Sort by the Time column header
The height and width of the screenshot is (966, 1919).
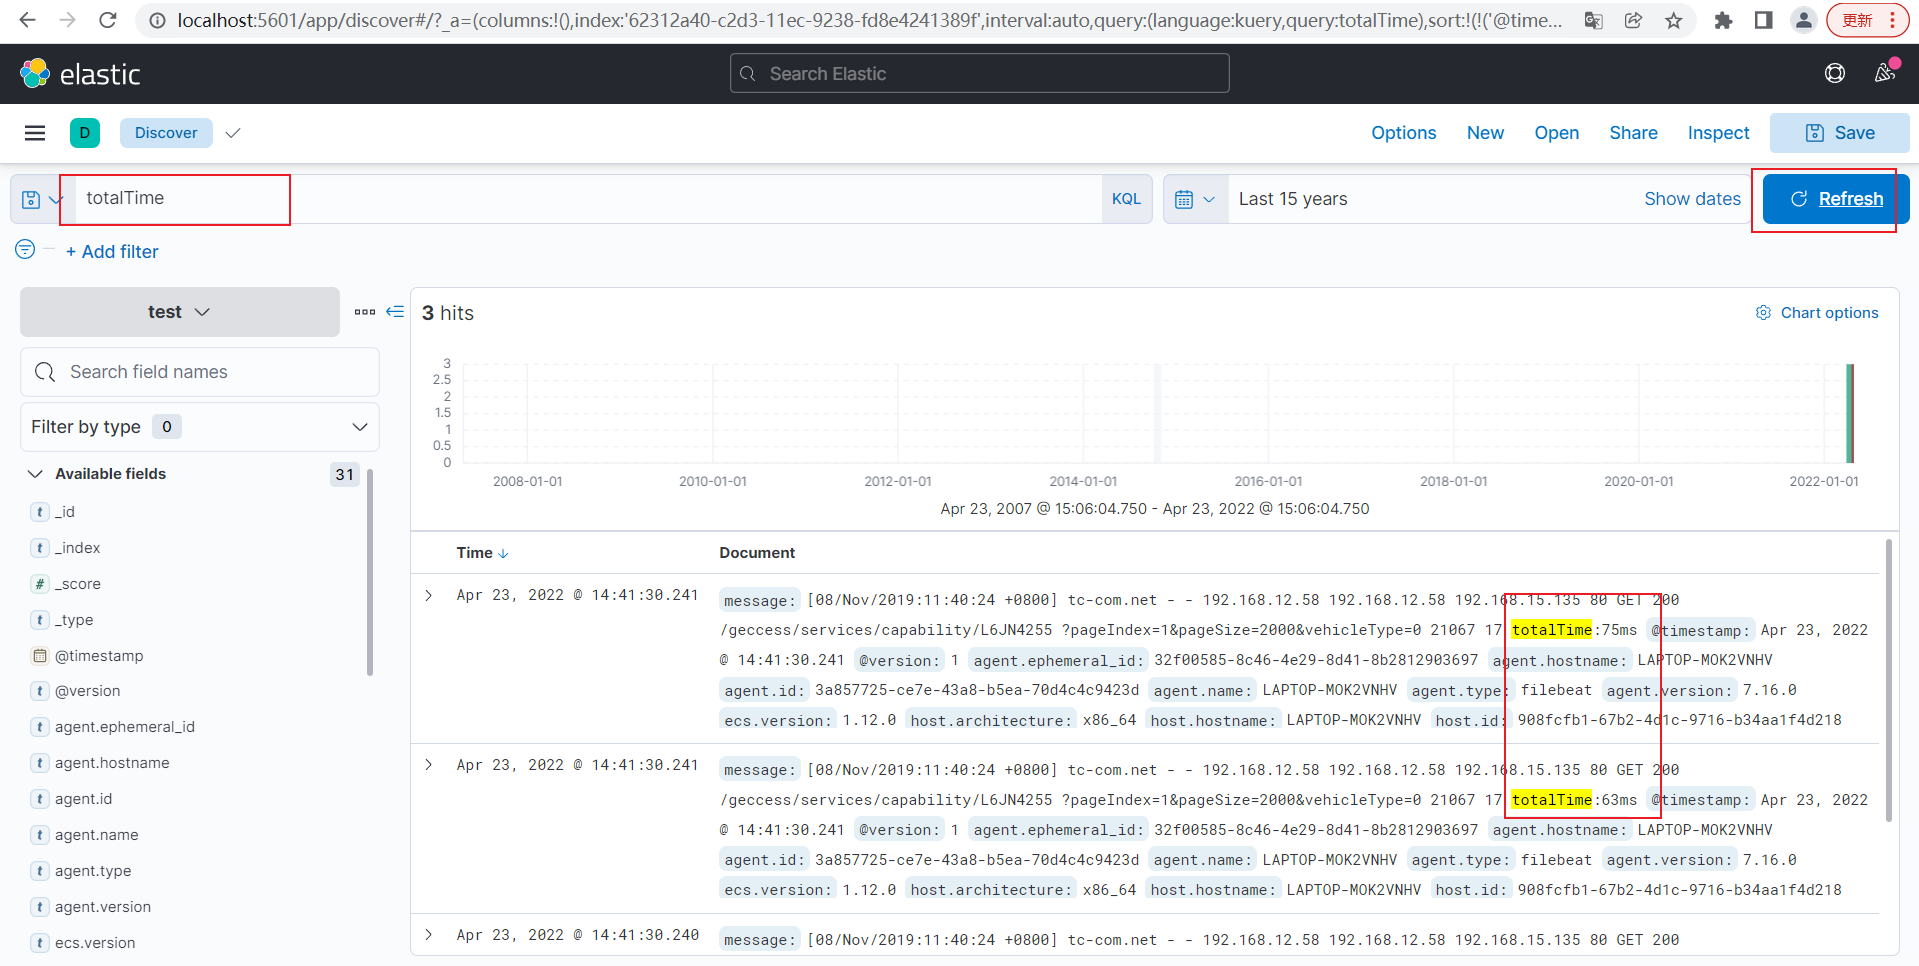click(483, 553)
